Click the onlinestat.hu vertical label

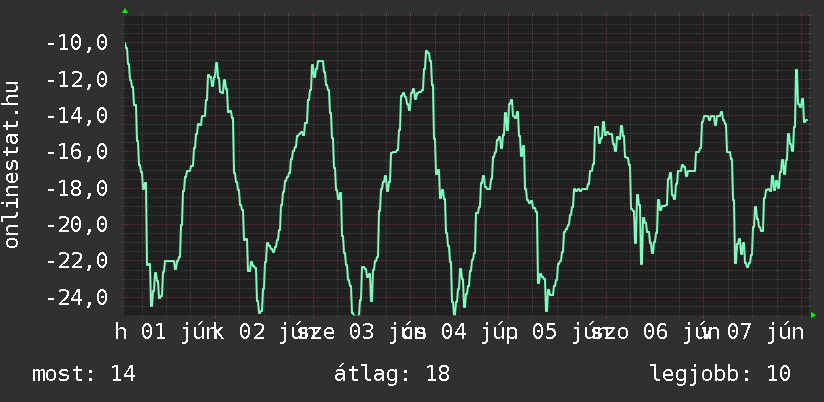coord(12,164)
